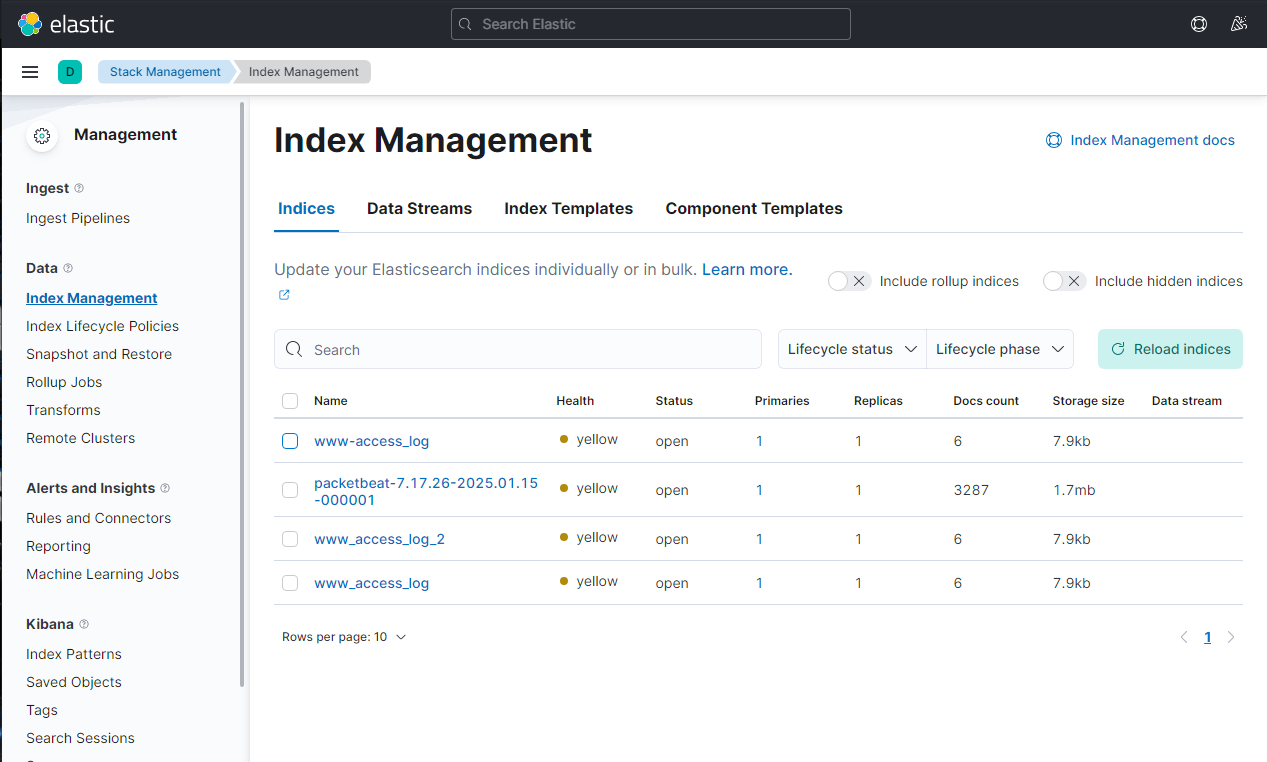Viewport: 1267px width, 762px height.
Task: Open Rollup Jobs page
Action: click(x=64, y=382)
